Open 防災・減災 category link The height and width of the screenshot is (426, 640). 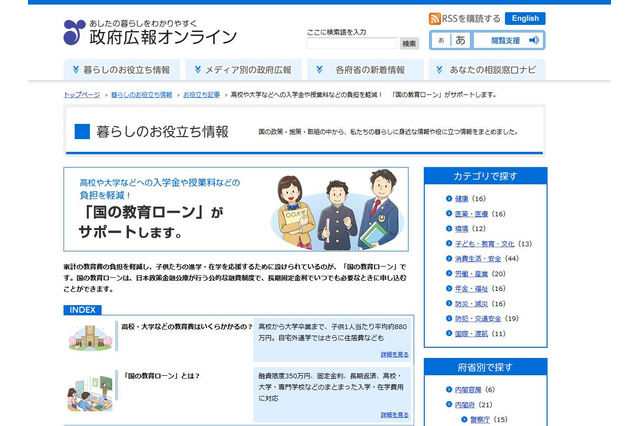[x=471, y=304]
